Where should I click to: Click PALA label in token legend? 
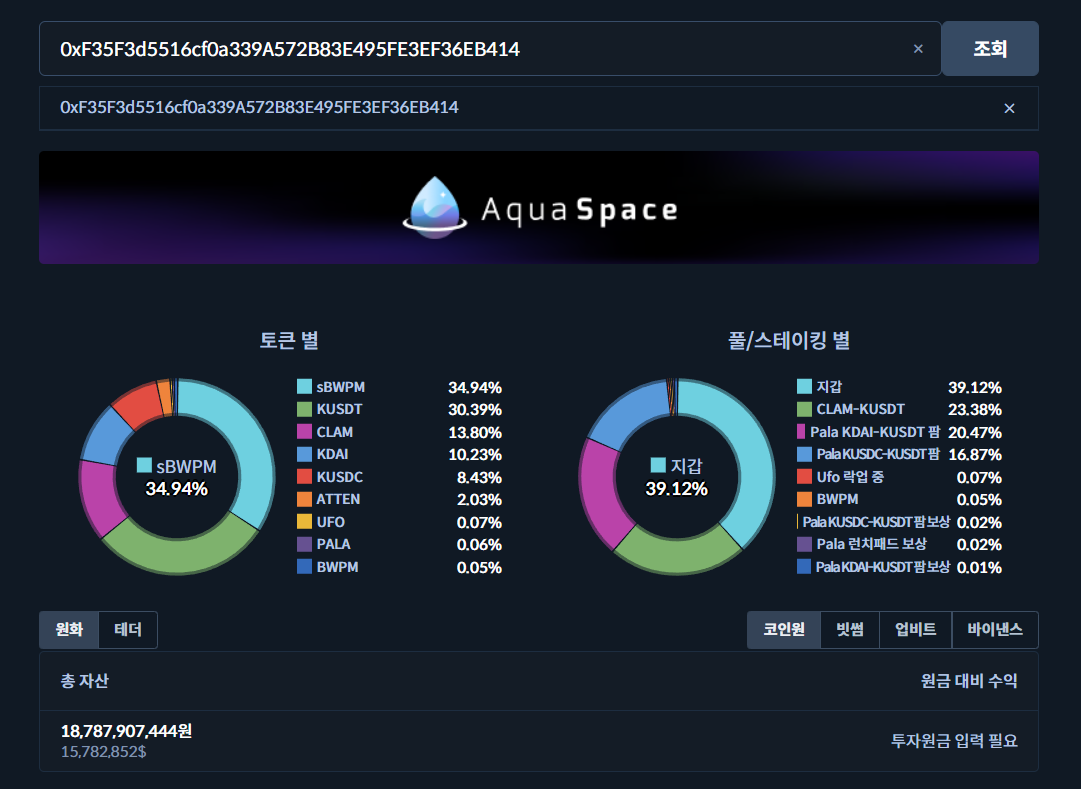(333, 544)
